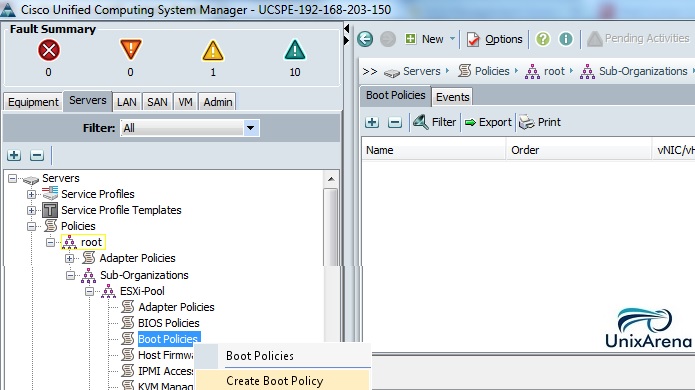Viewport: 695px width, 390px height.
Task: Click the minor faults yellow triangle icon
Action: click(x=213, y=50)
